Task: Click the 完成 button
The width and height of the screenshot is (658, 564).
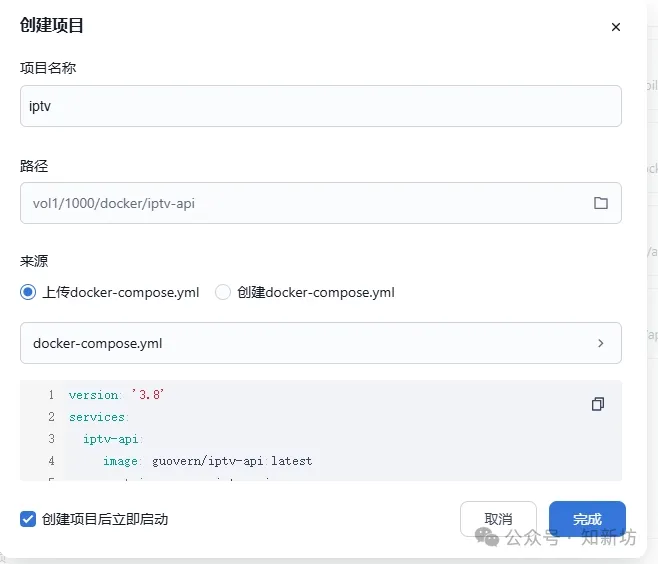Action: [x=587, y=519]
